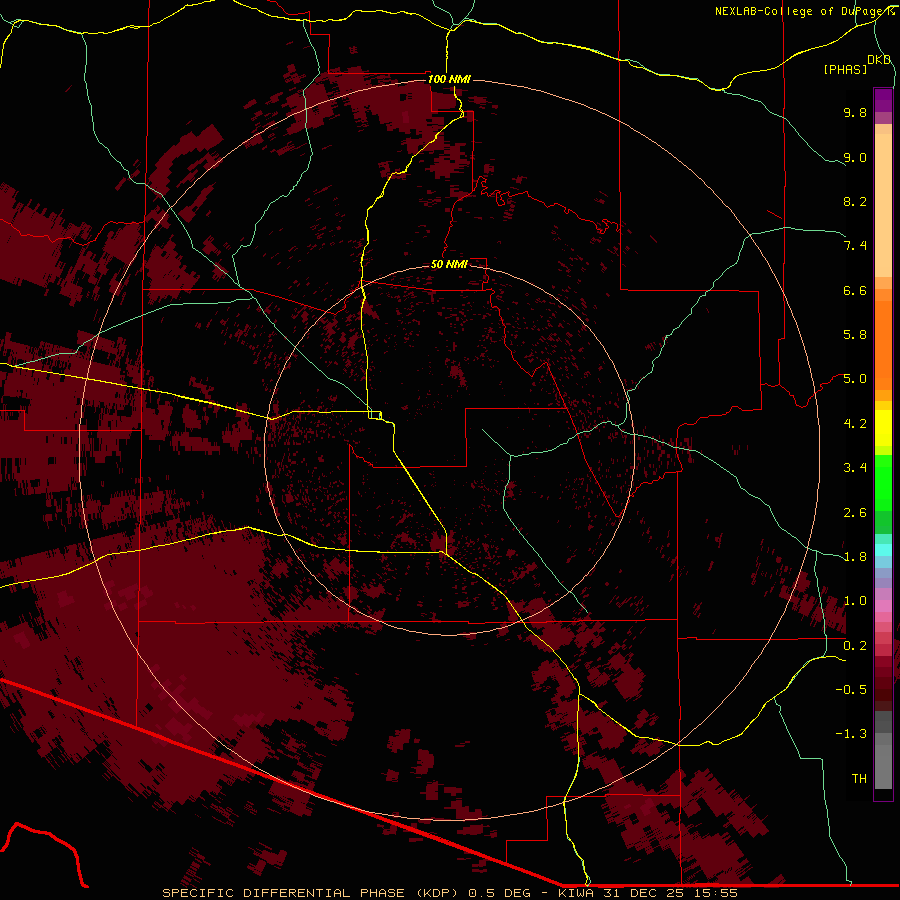Click the 100 NMI range ring label

(x=449, y=79)
